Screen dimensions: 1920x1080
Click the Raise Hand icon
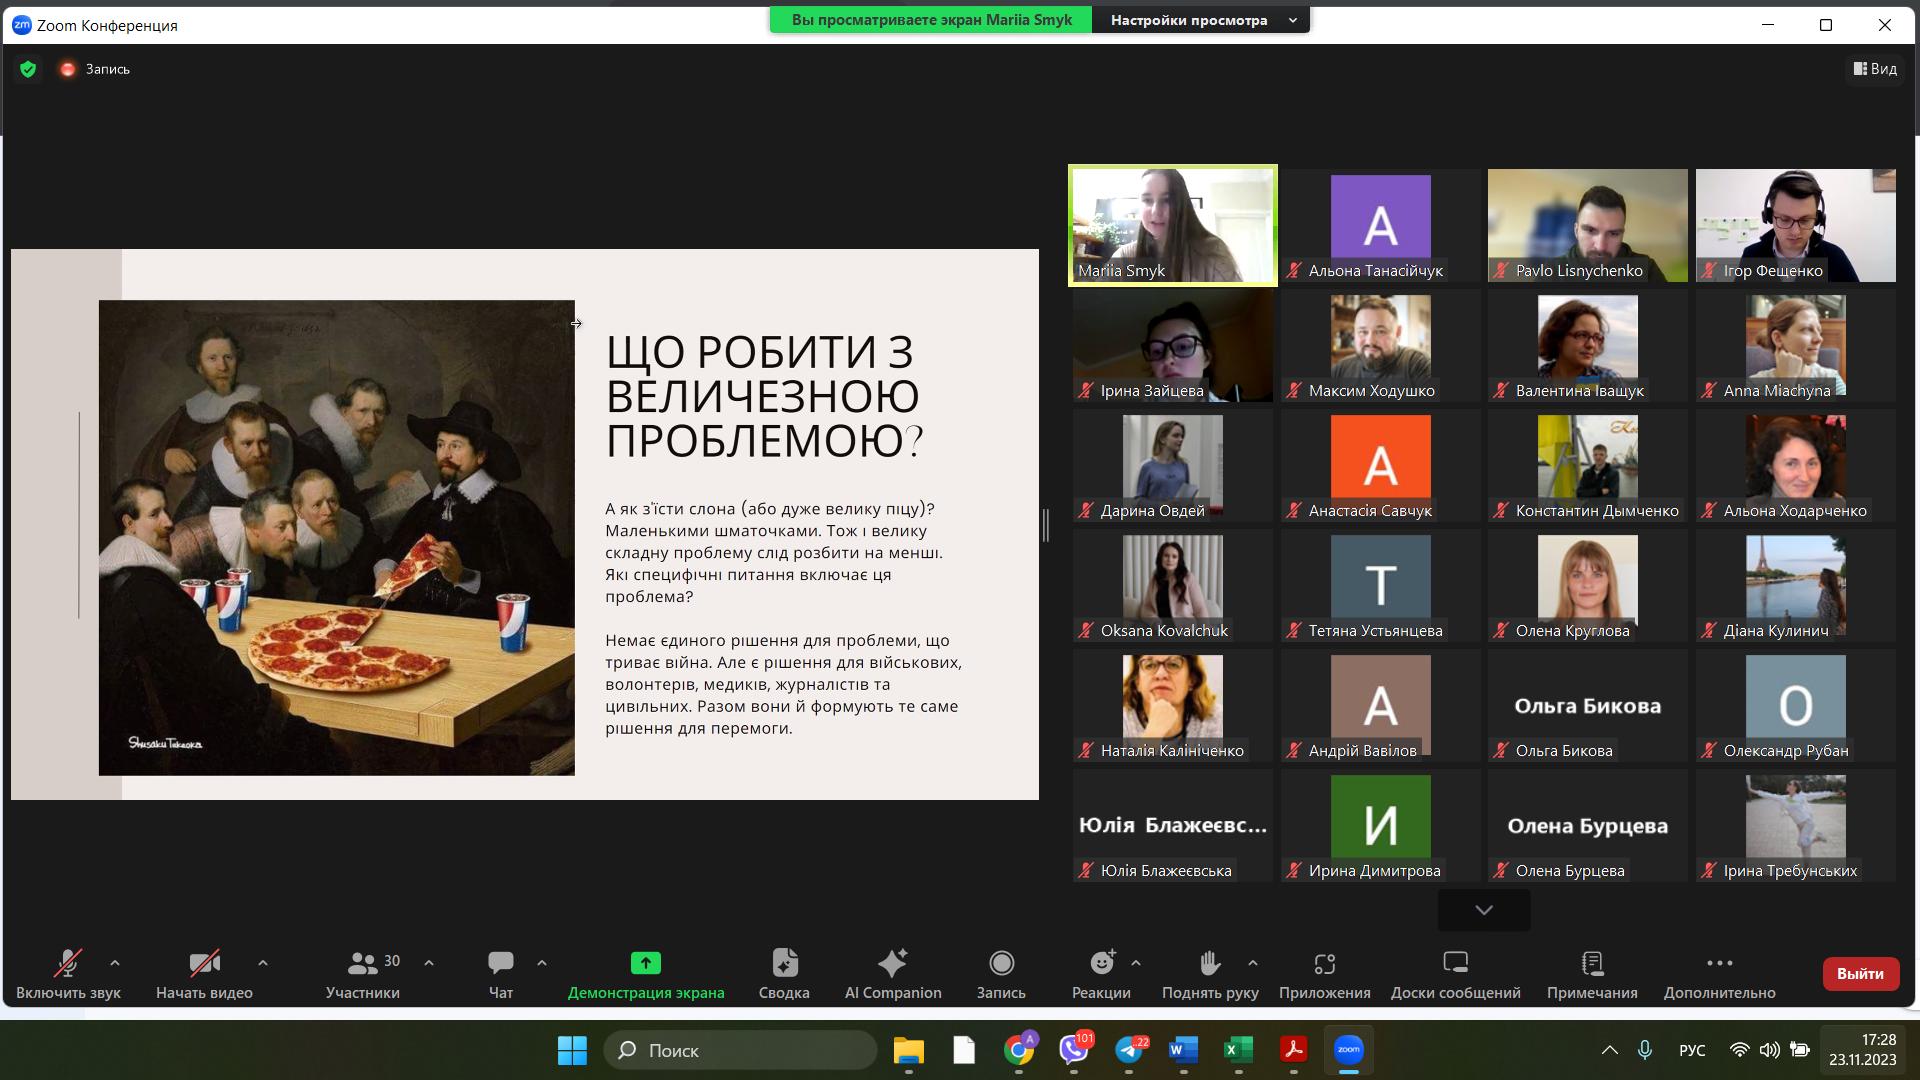1209,963
